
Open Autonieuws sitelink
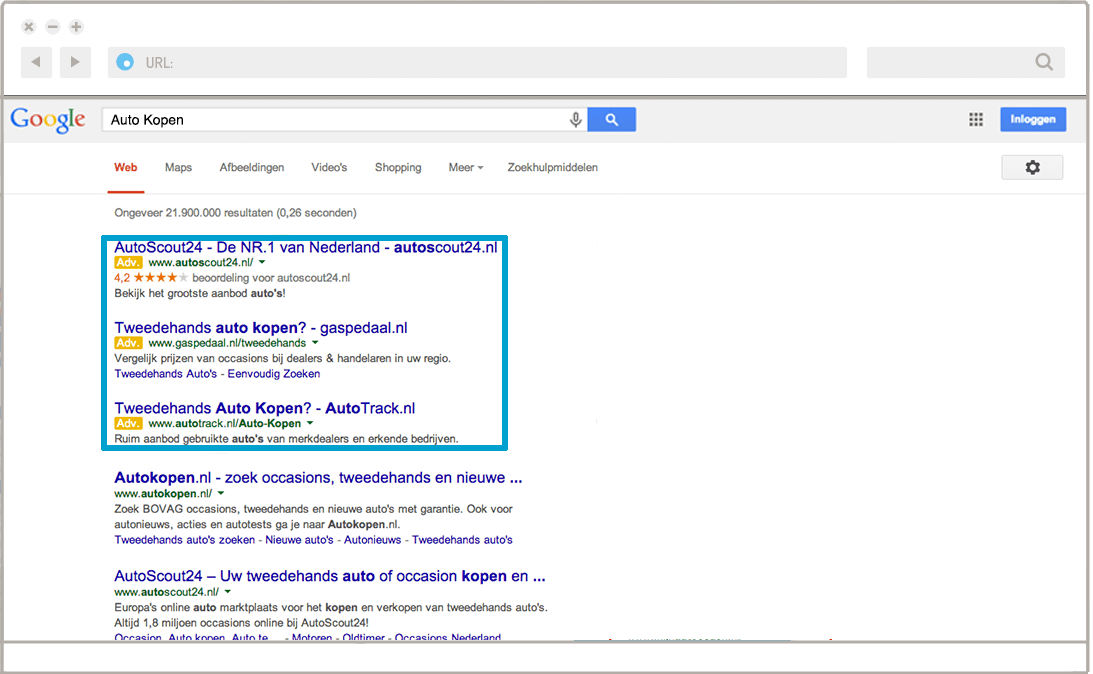[373, 539]
